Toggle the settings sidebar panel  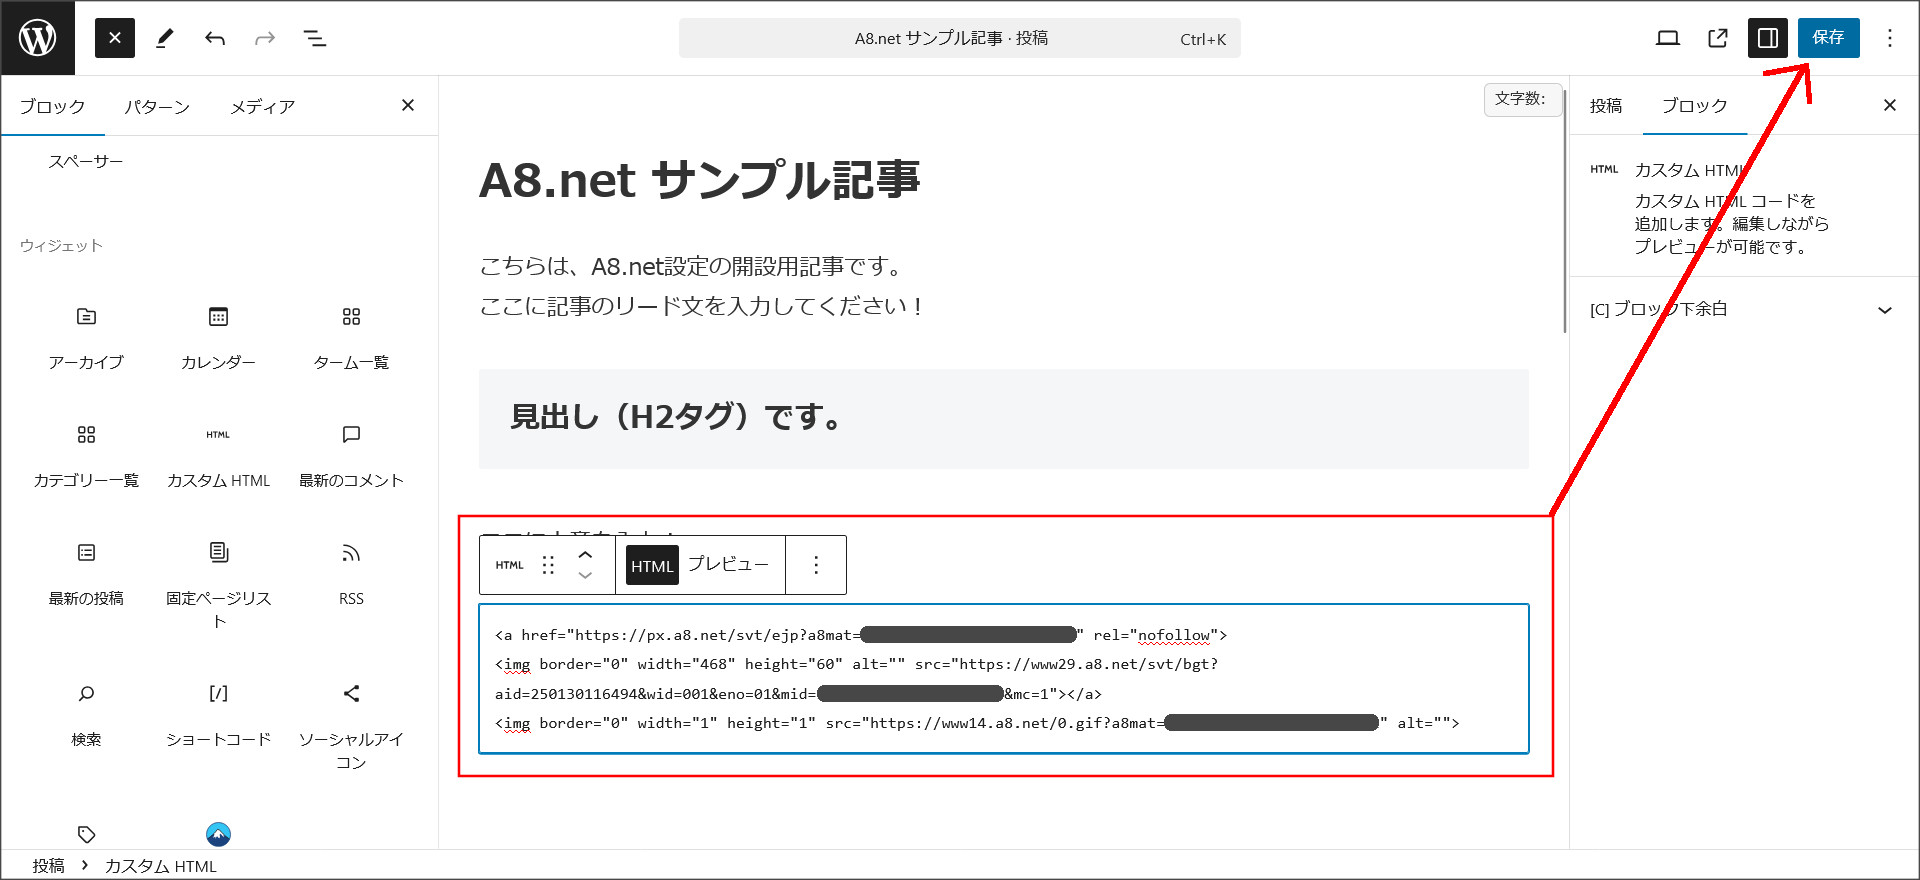[1767, 38]
